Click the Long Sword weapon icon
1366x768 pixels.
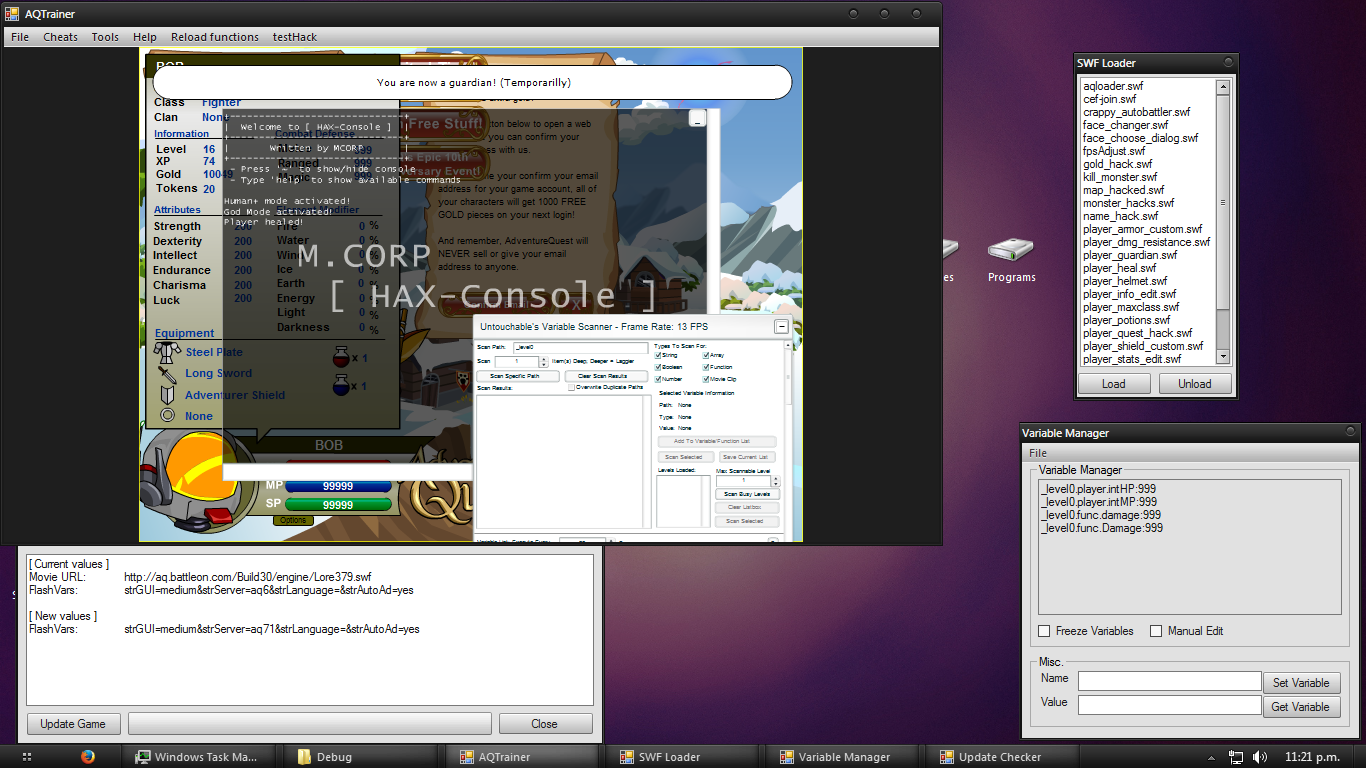click(x=167, y=374)
